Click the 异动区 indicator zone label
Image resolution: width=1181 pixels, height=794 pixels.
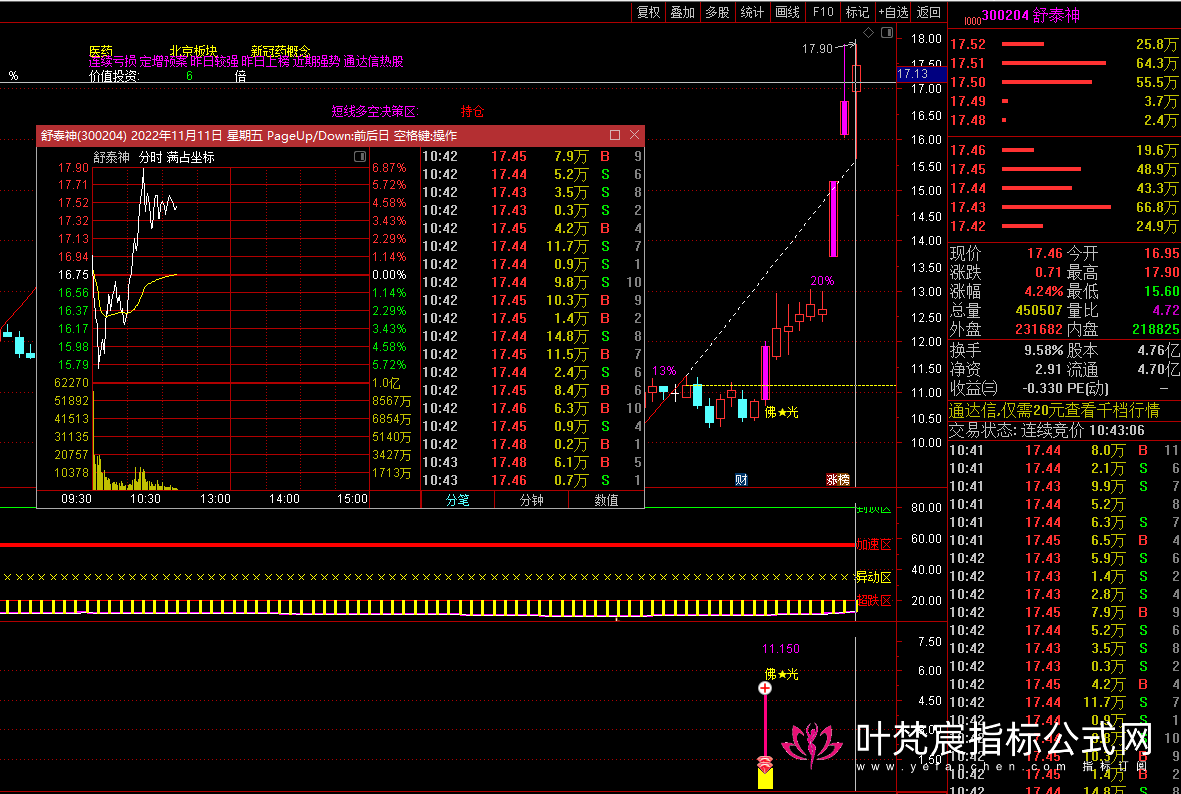point(874,578)
